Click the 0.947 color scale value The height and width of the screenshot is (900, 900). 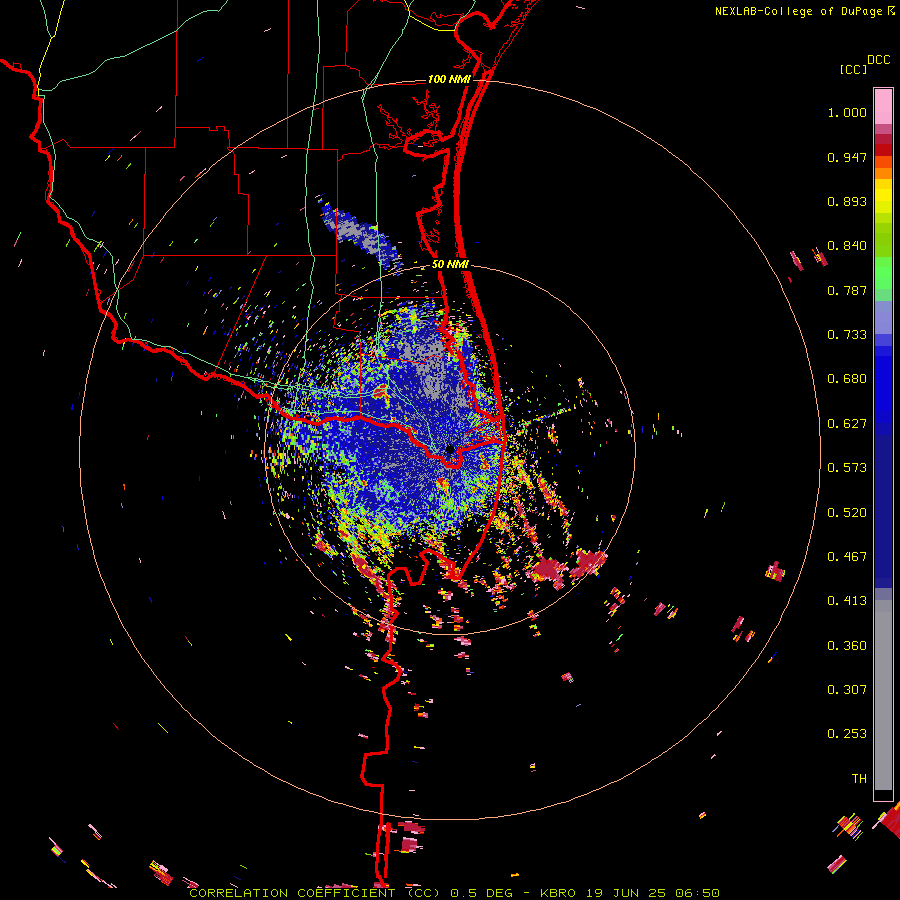point(847,157)
